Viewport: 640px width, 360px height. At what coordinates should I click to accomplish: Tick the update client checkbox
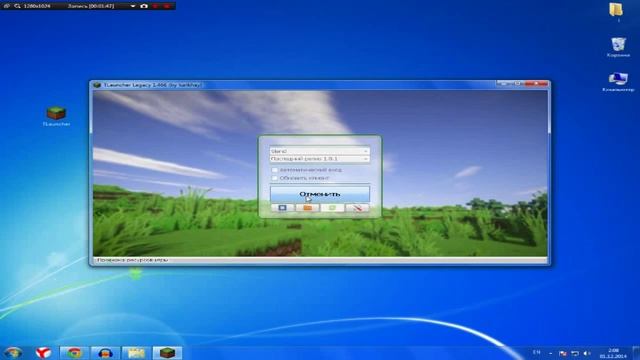pyautogui.click(x=275, y=178)
